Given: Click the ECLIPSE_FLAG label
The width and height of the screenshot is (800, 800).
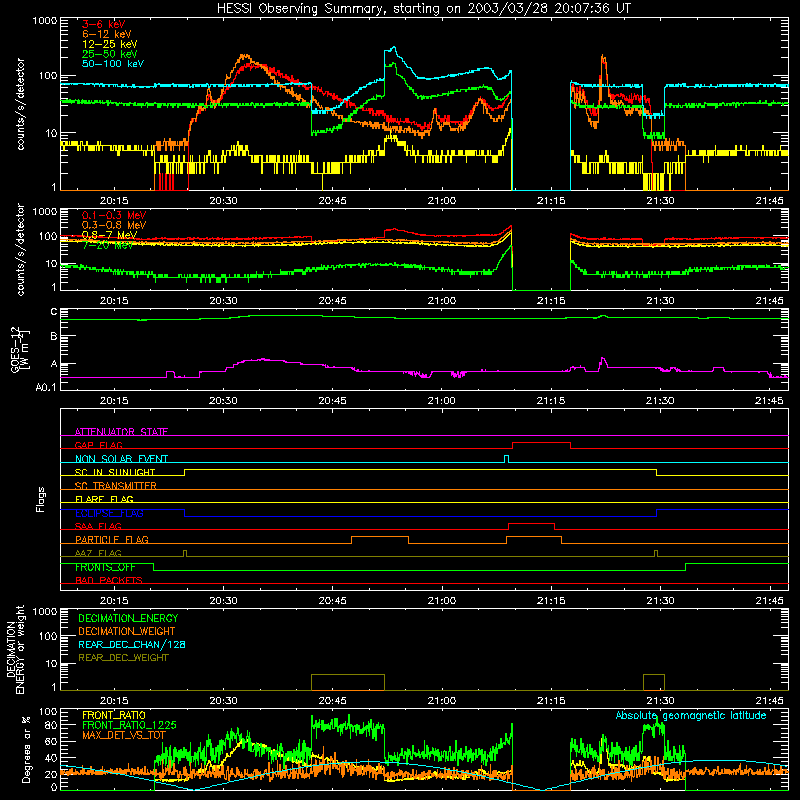Looking at the screenshot, I should pos(109,513).
